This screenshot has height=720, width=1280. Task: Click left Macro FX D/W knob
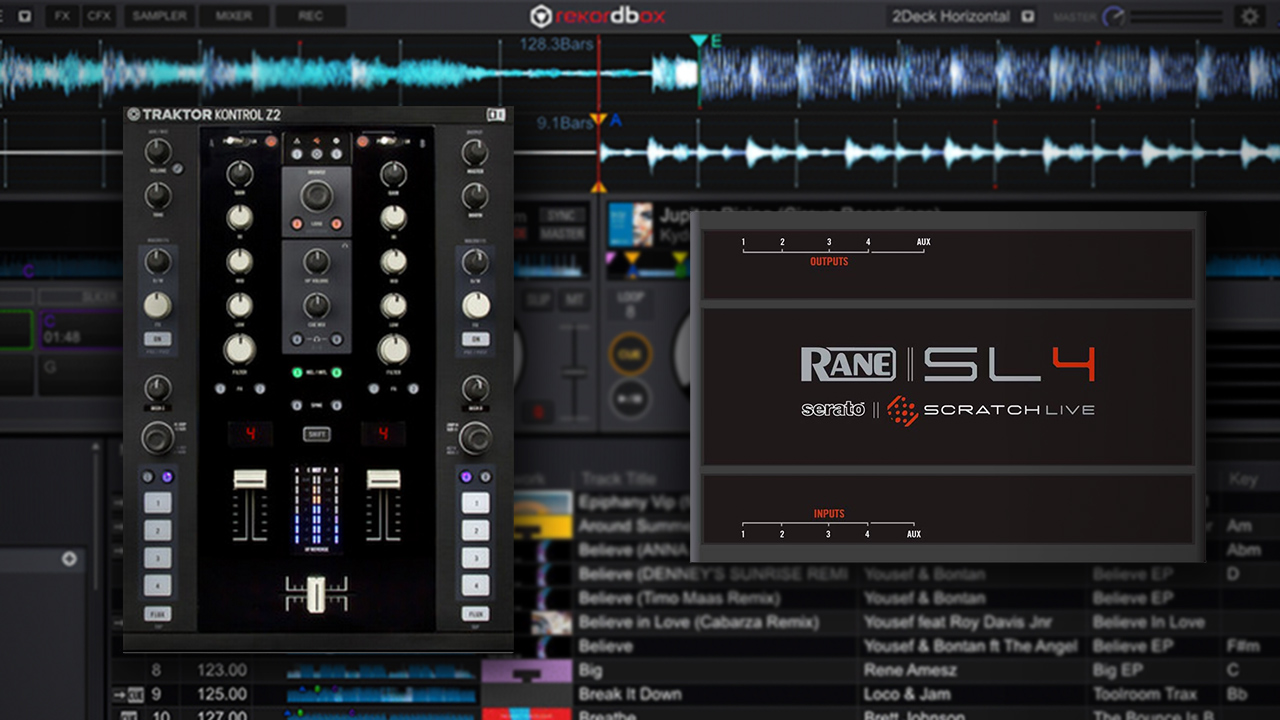click(157, 262)
